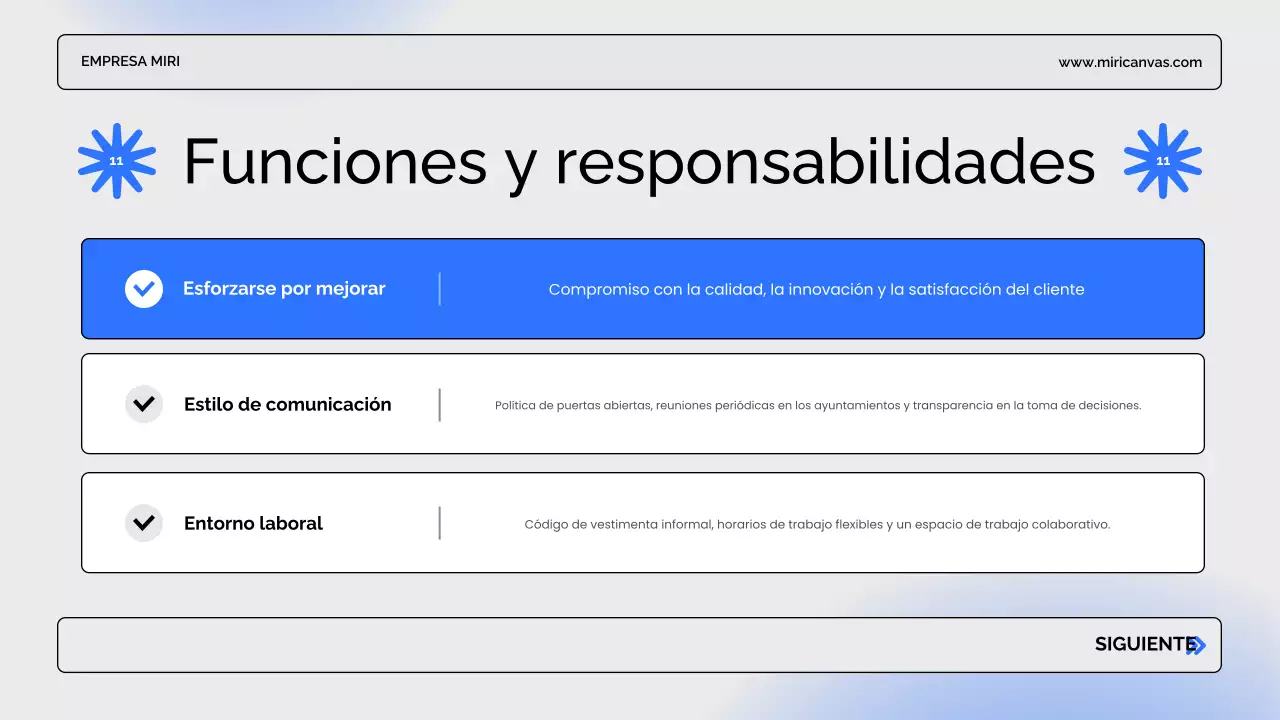Viewport: 1280px width, 720px height.
Task: Select the Funciones y responsabilidades title
Action: (638, 162)
